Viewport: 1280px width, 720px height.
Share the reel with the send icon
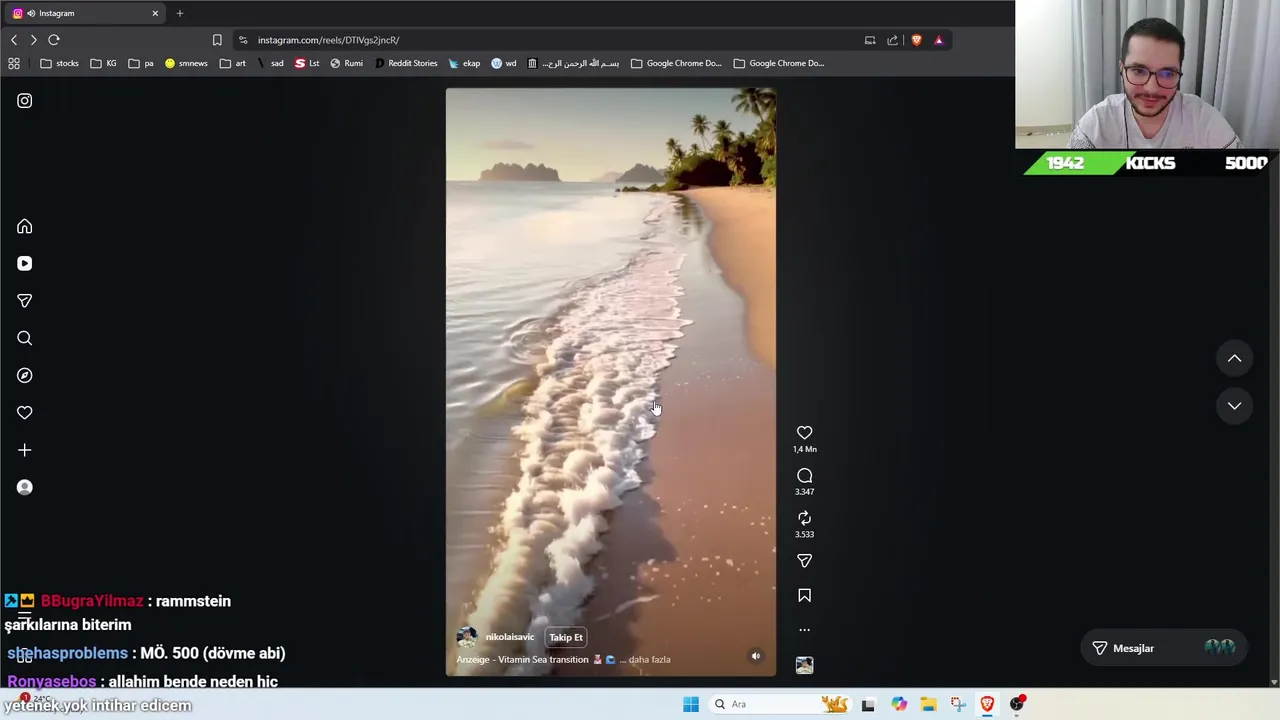point(804,561)
